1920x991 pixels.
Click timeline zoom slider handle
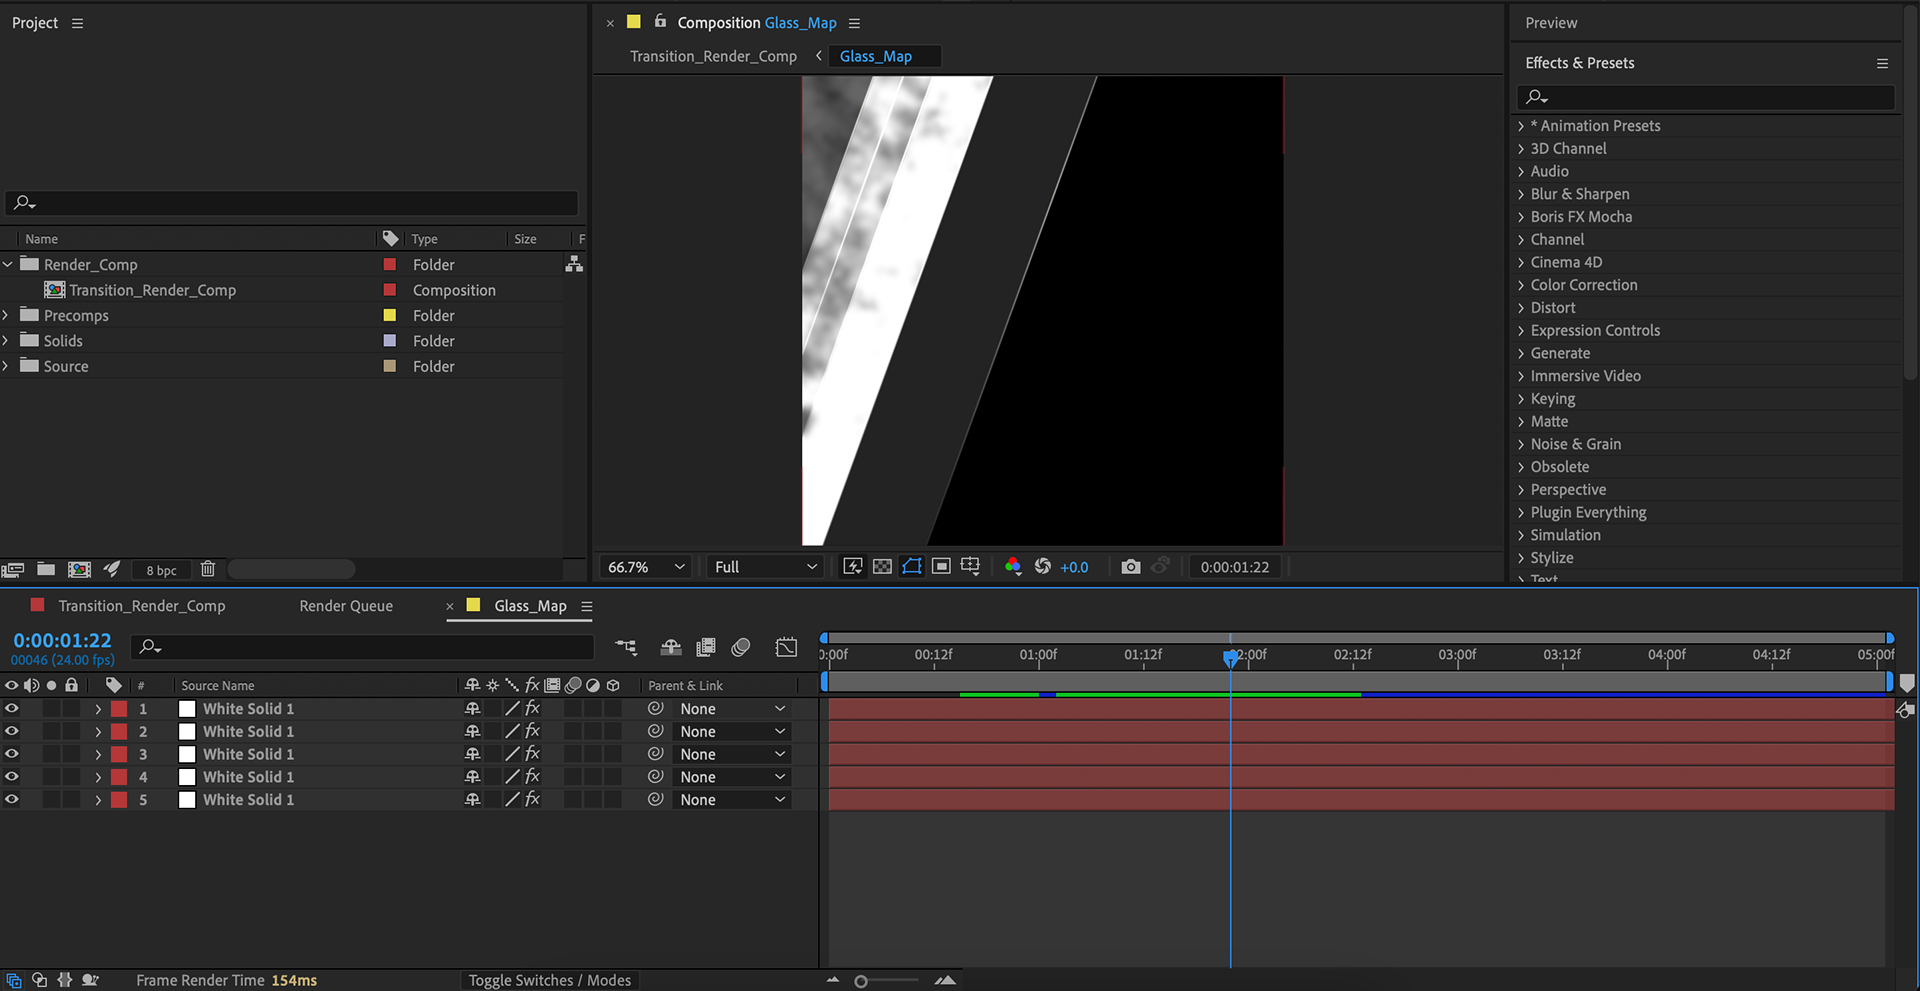[x=861, y=982]
